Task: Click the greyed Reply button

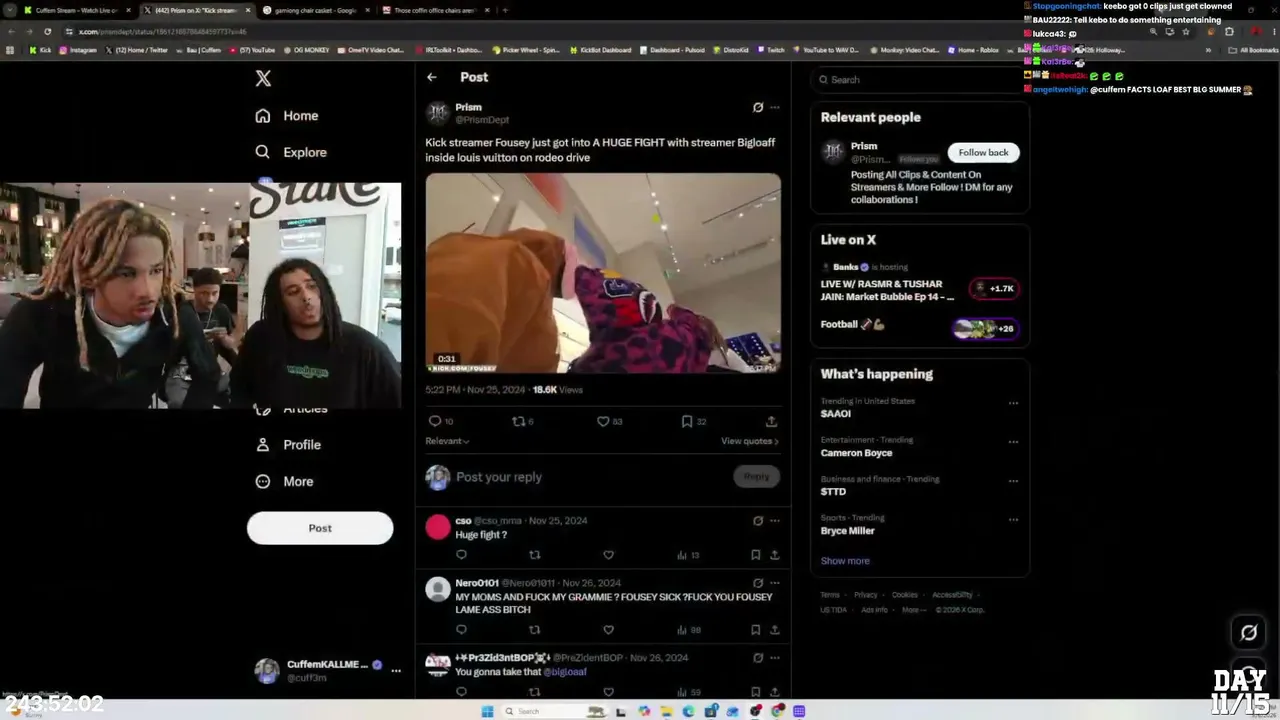Action: (756, 477)
